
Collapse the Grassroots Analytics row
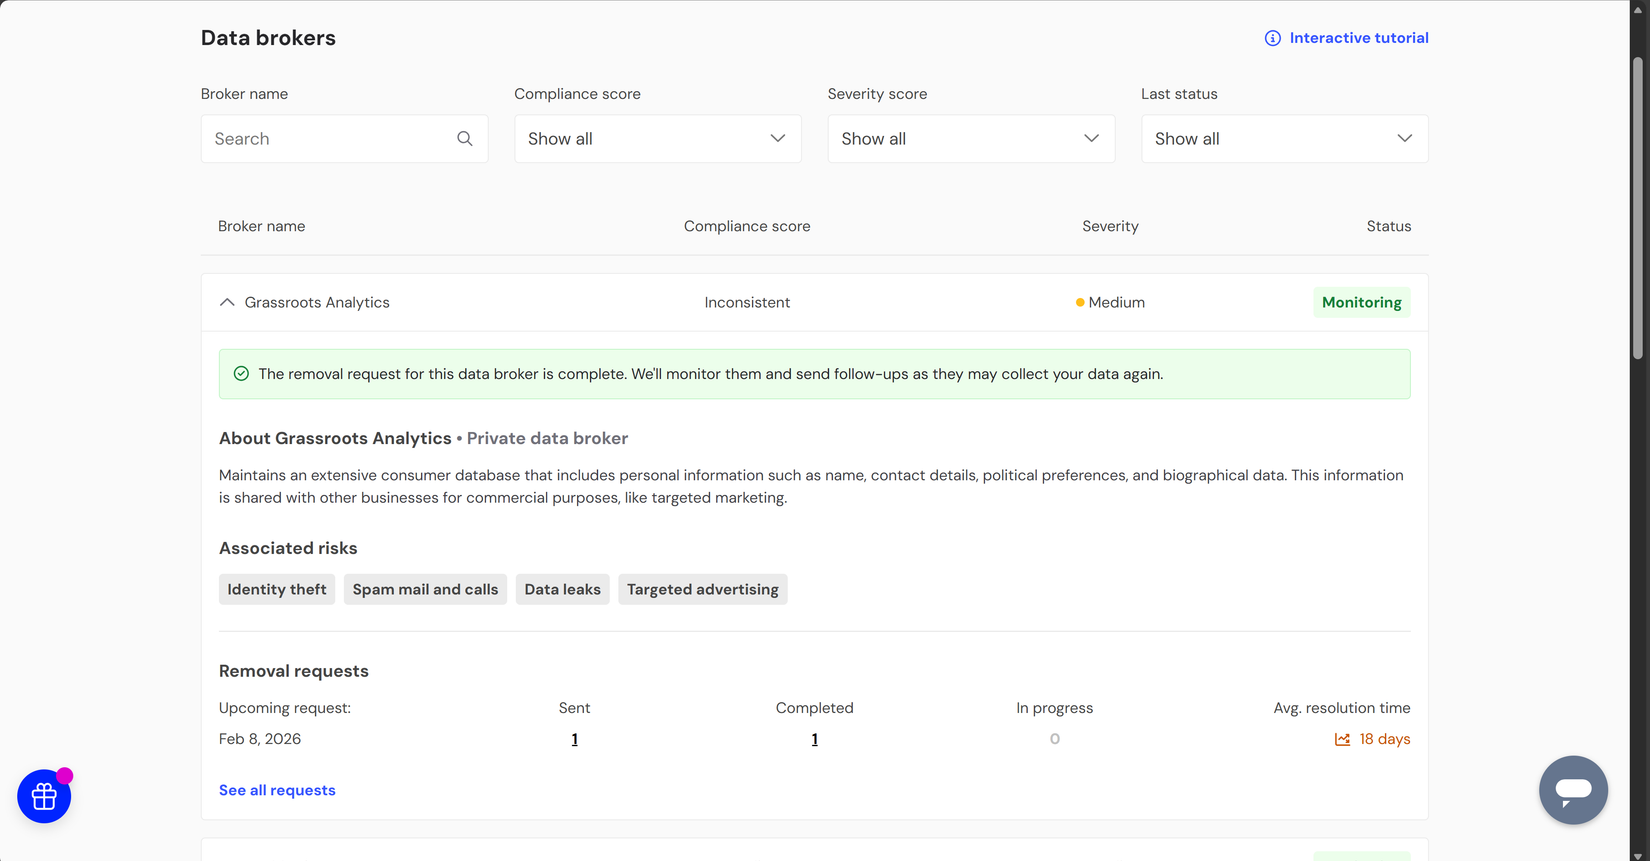coord(227,302)
